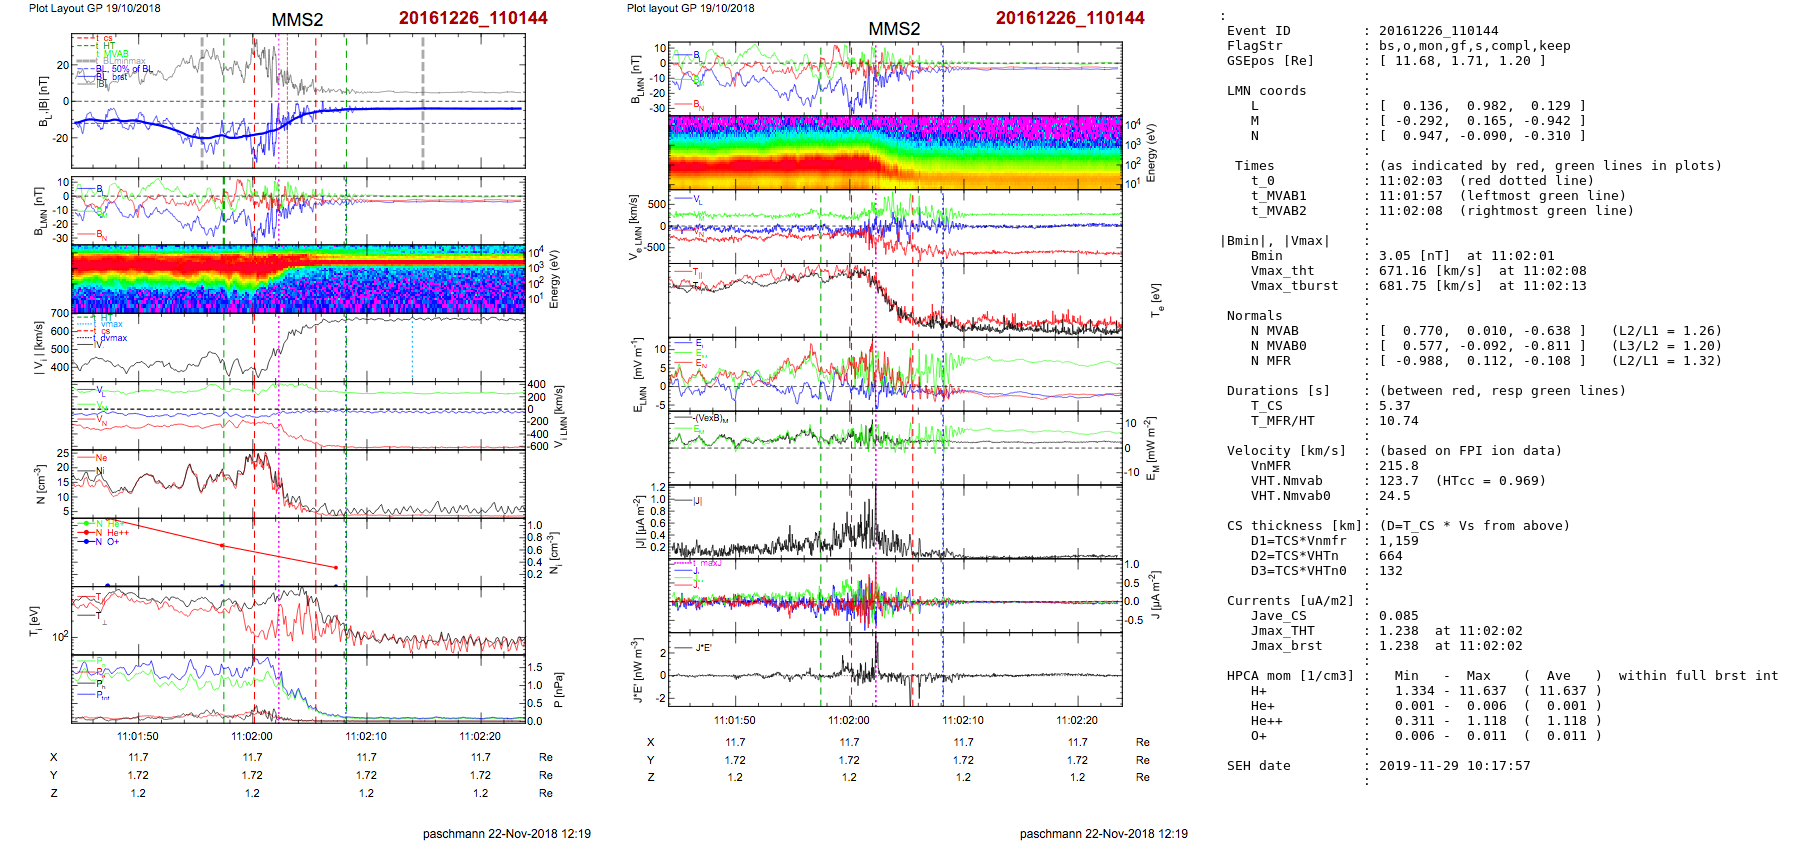Click the HPCA mom [1/cm3] heading

pos(1290,676)
